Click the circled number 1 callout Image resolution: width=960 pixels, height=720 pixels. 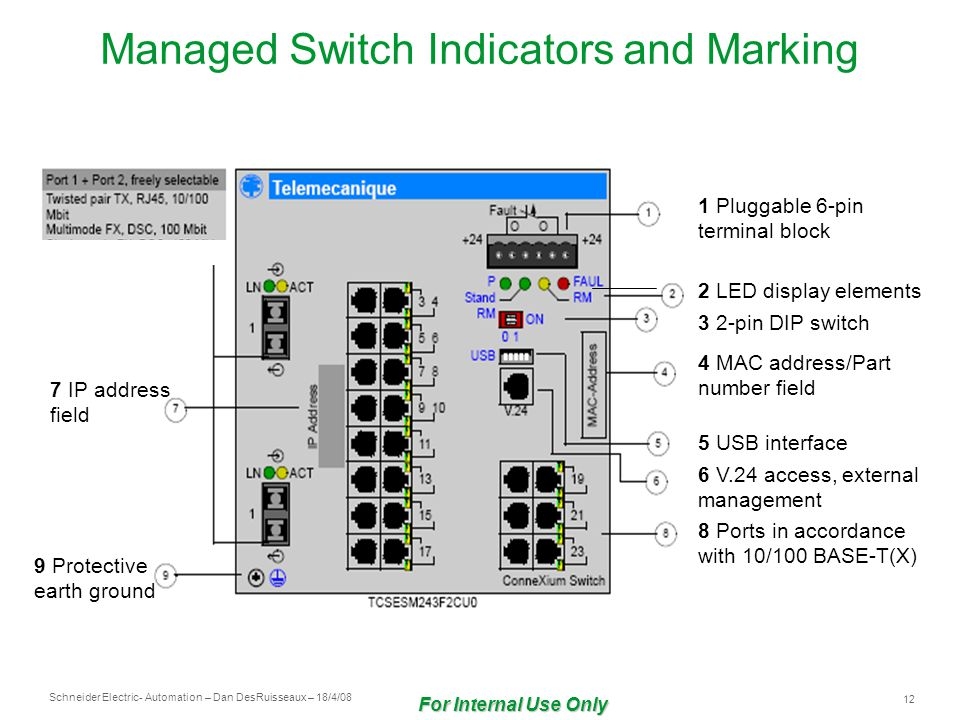tap(648, 214)
